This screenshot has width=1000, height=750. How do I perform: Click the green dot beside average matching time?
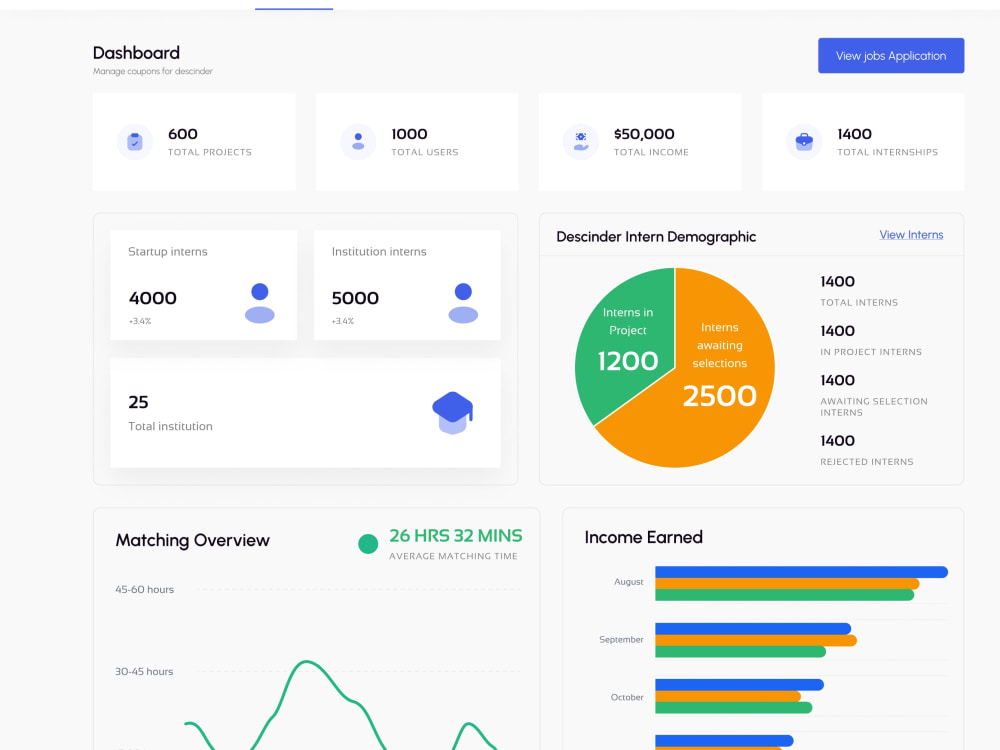click(x=368, y=543)
